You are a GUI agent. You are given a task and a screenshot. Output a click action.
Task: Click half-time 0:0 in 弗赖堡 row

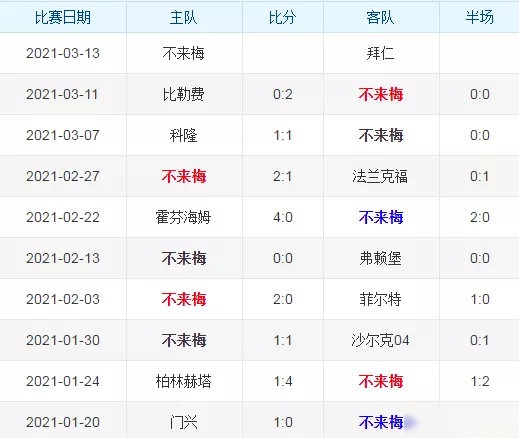(480, 258)
